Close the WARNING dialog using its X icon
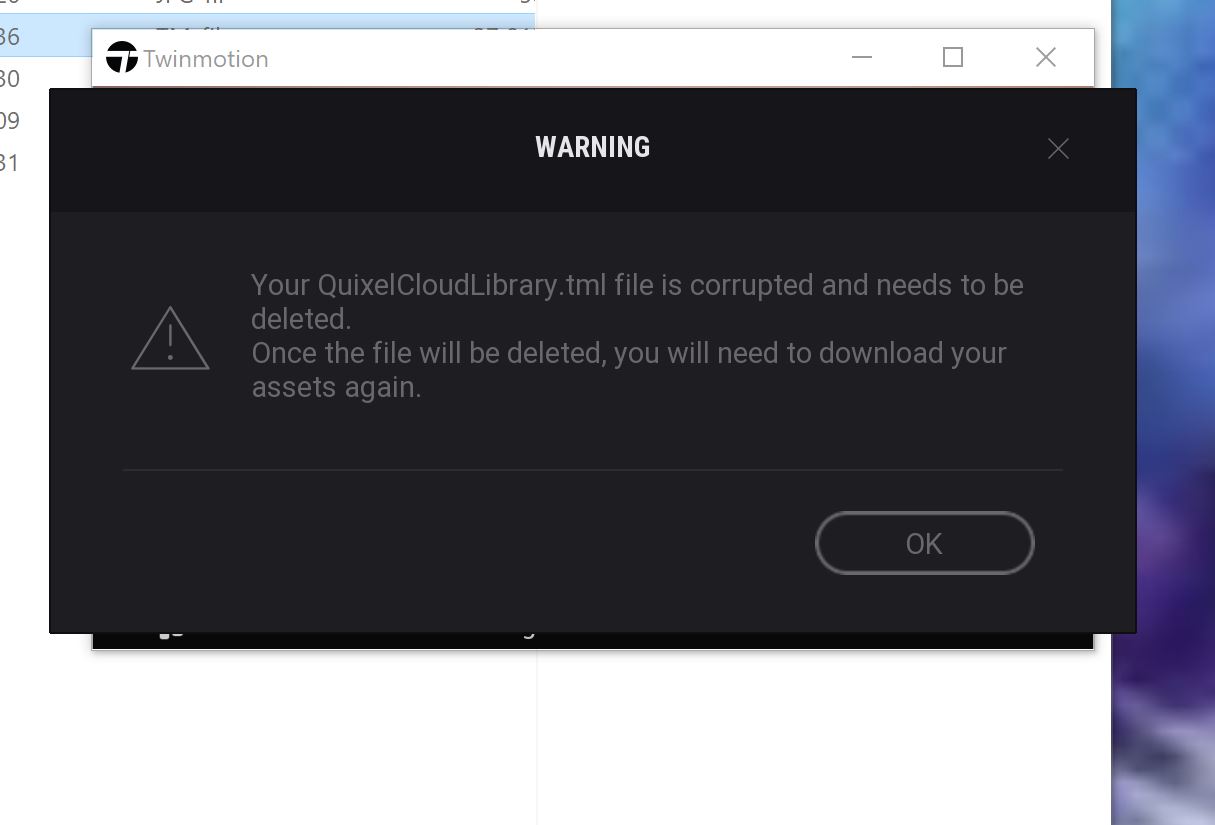 pos(1058,149)
